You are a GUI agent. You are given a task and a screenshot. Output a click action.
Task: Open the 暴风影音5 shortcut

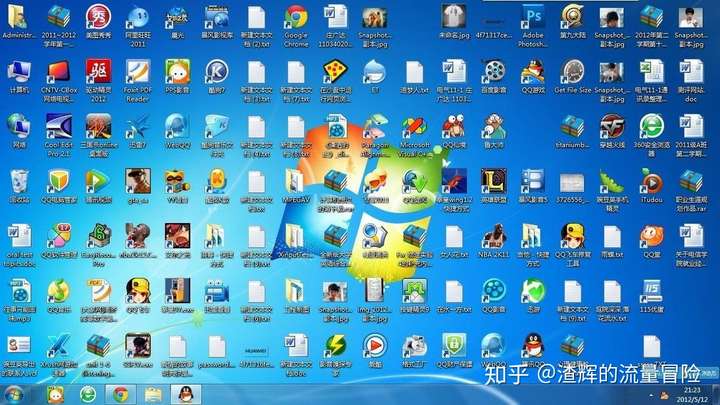tap(533, 182)
